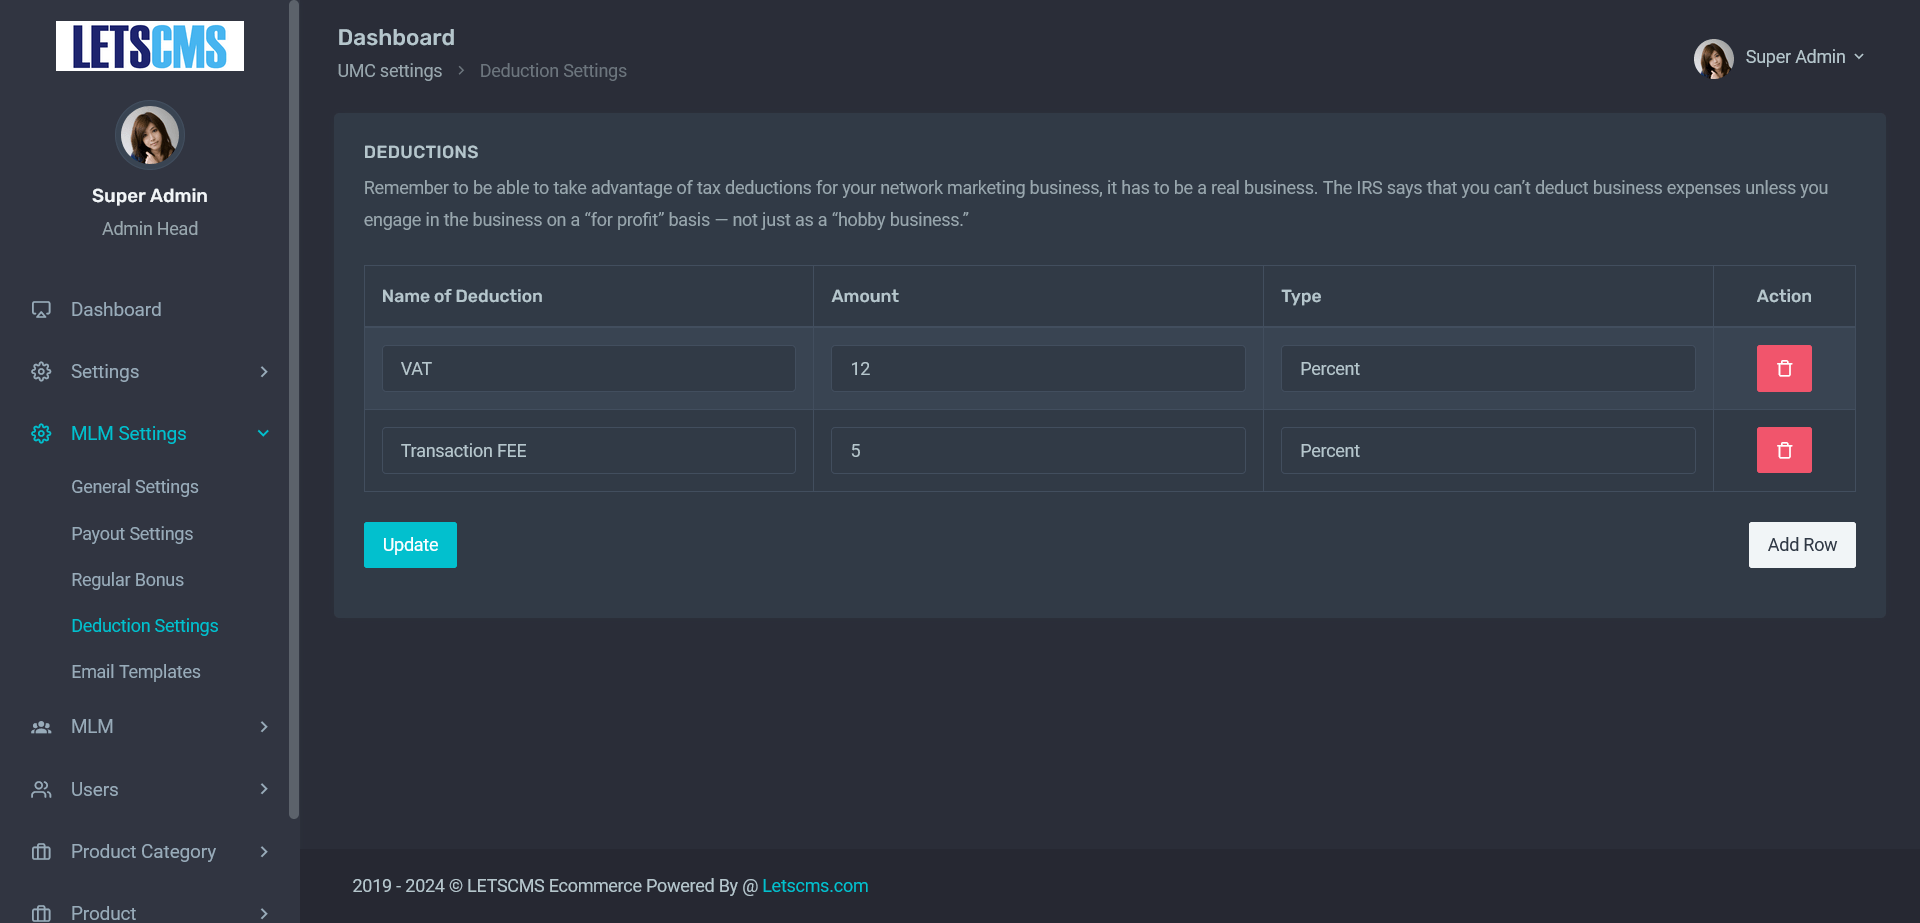Select the Settings gear icon
This screenshot has height=923, width=1920.
(x=40, y=371)
